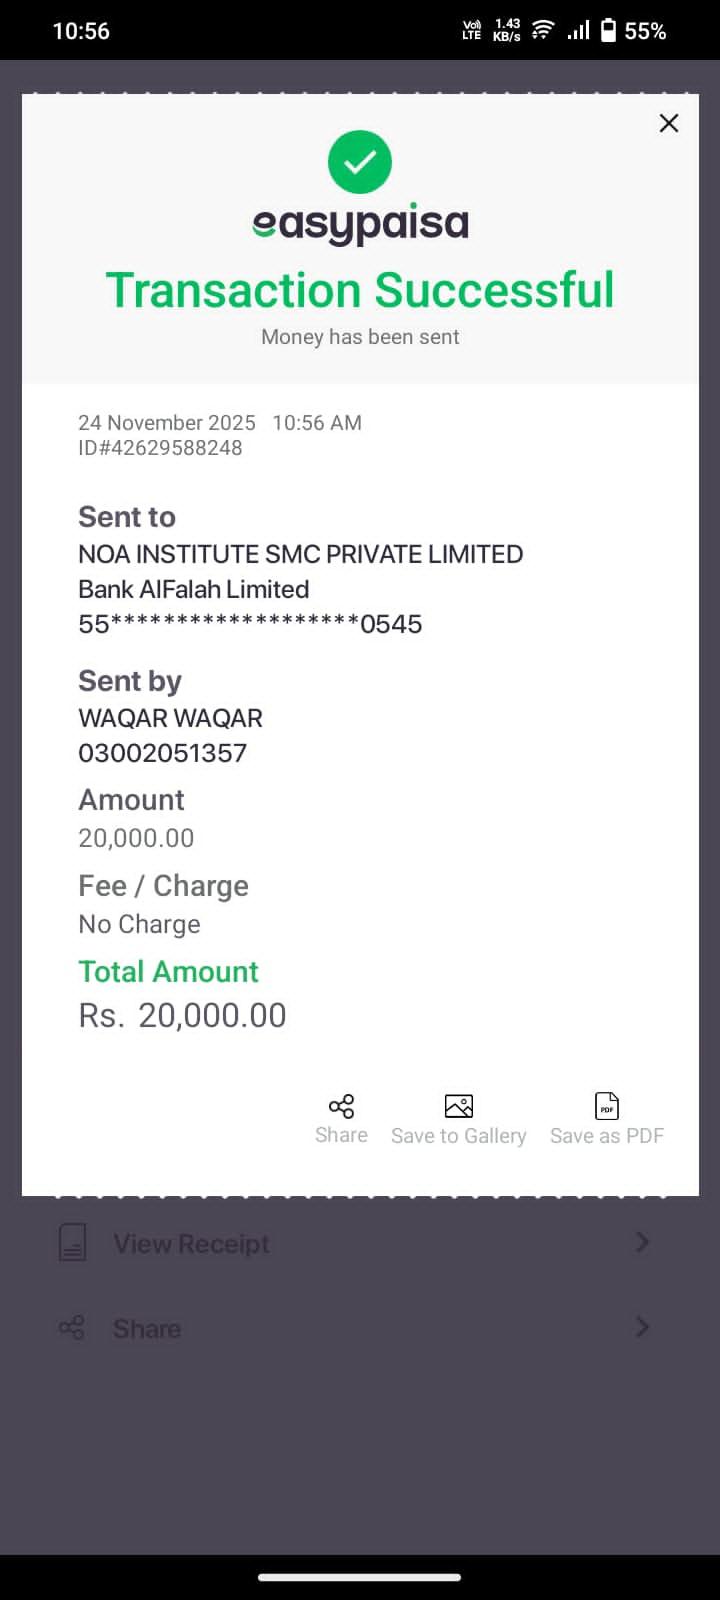Tap the background Share row icon

pos(72,1328)
